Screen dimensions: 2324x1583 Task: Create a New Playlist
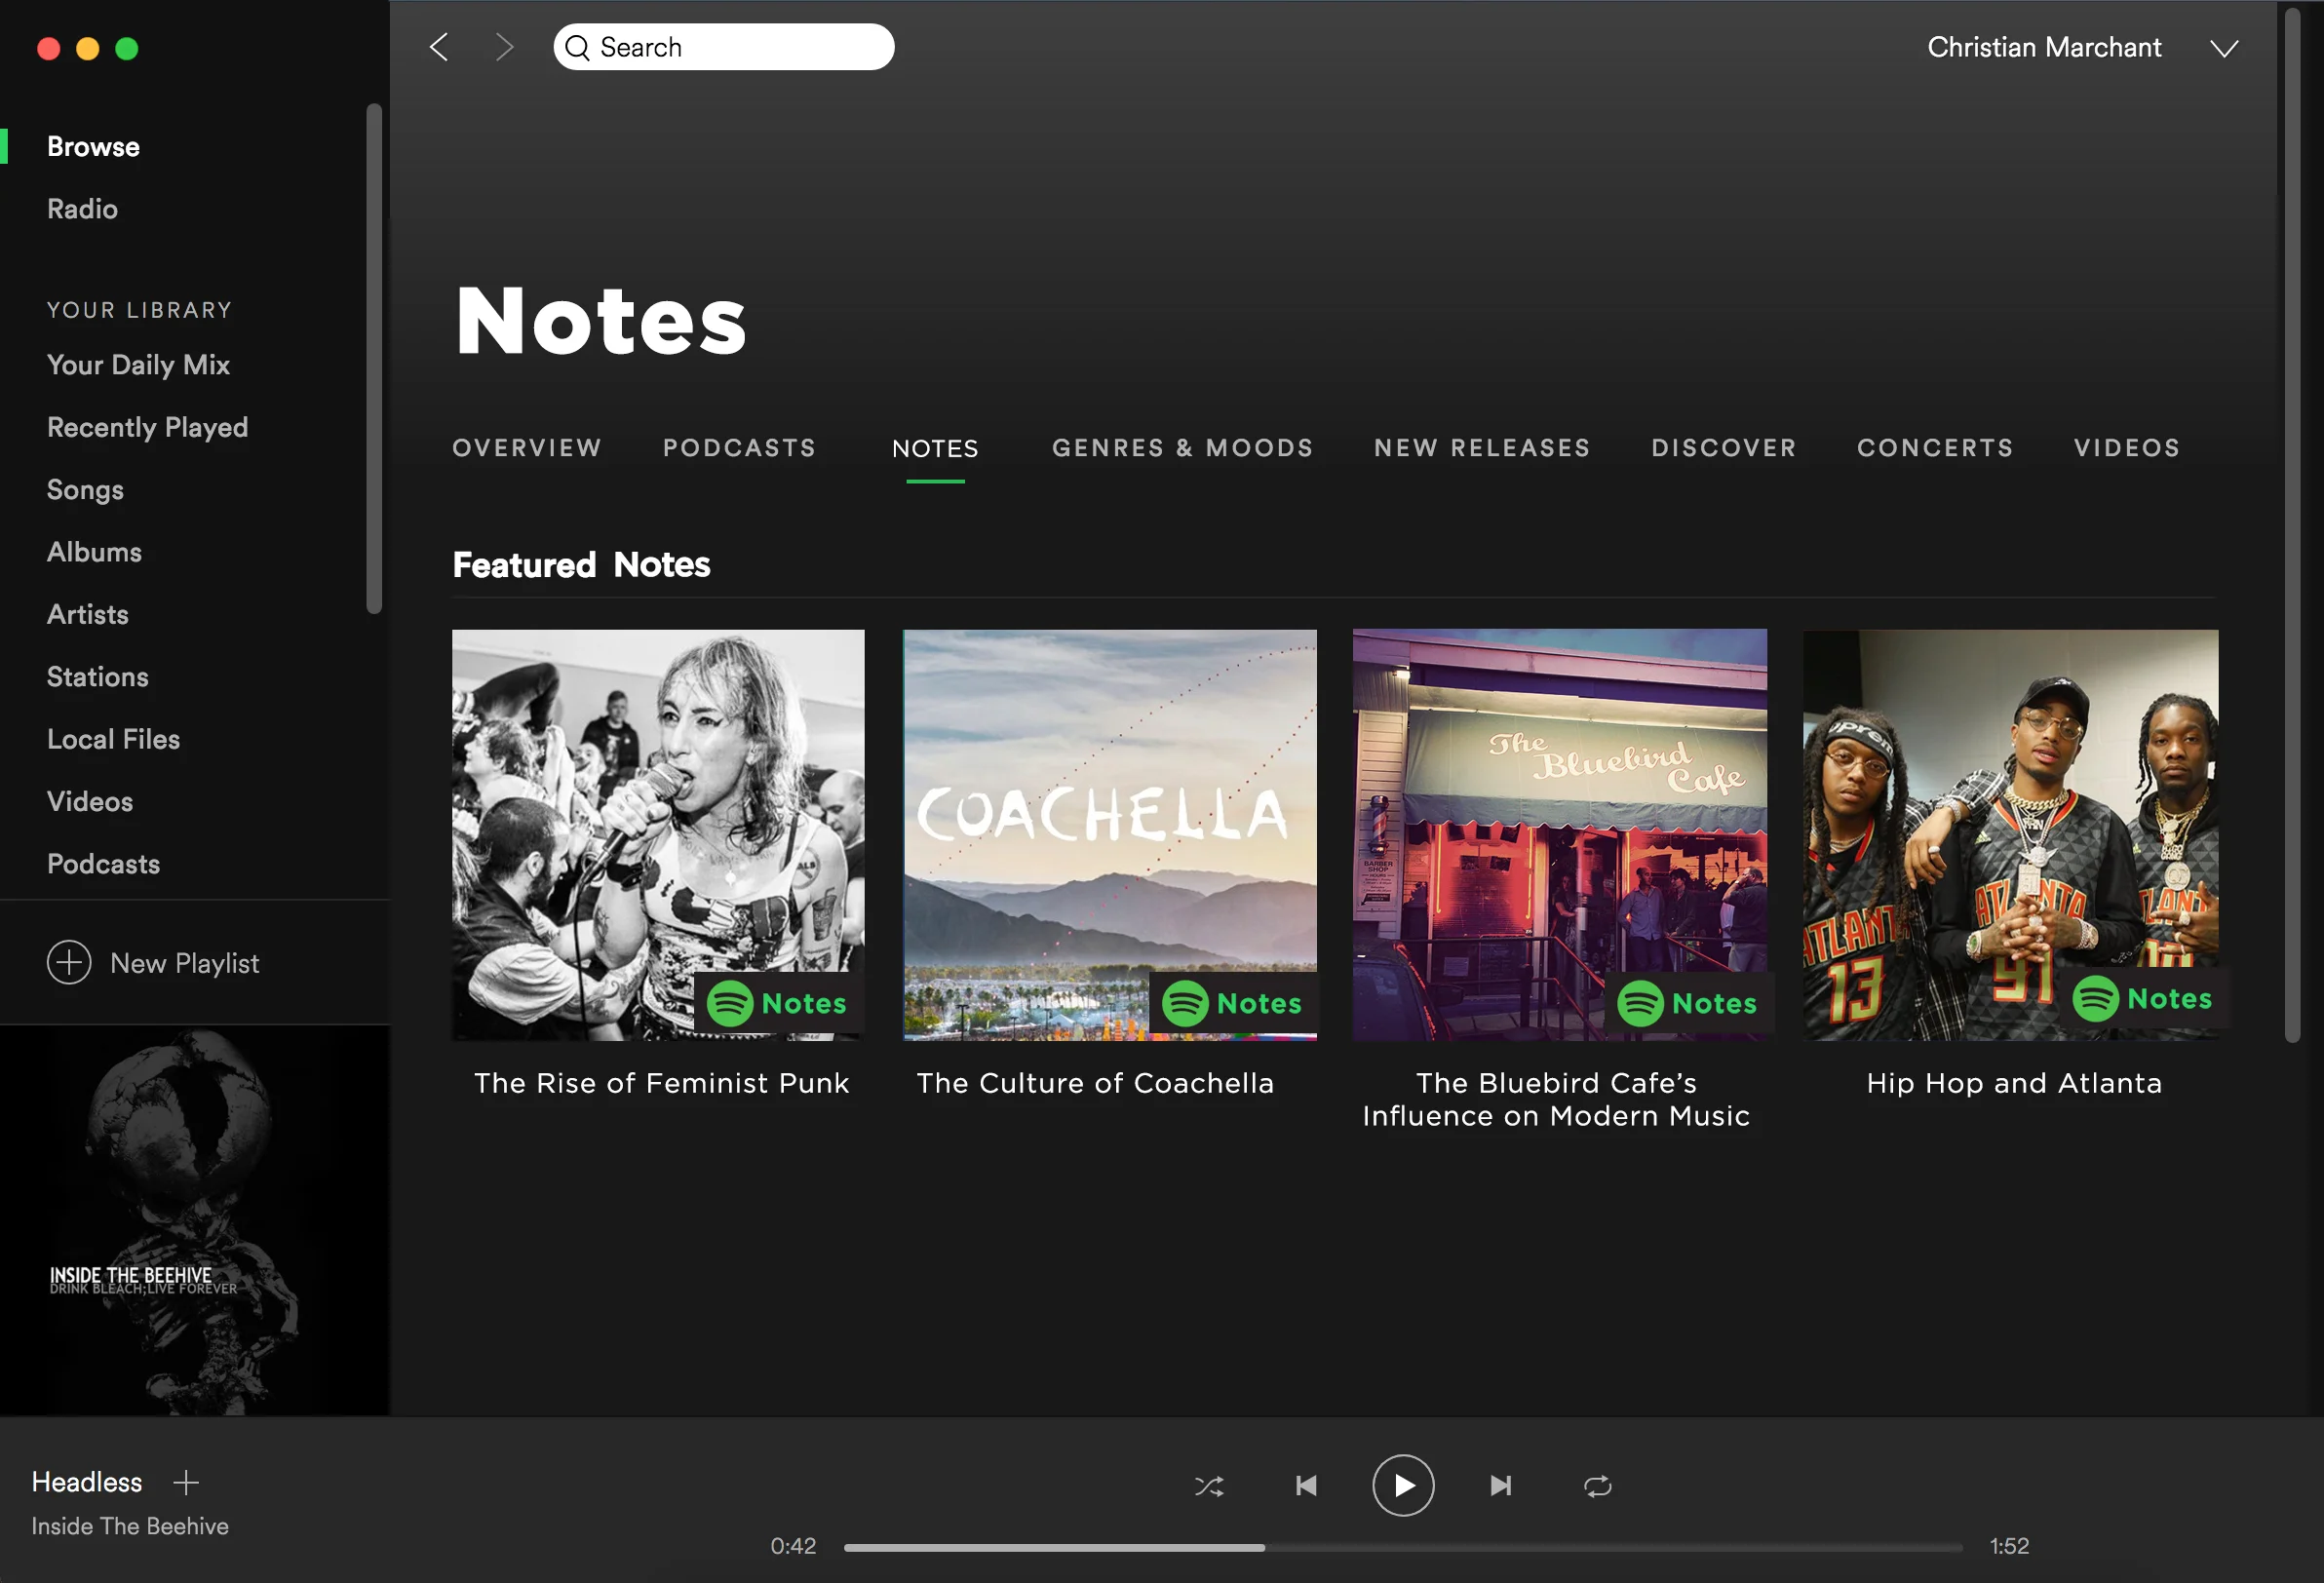[184, 963]
